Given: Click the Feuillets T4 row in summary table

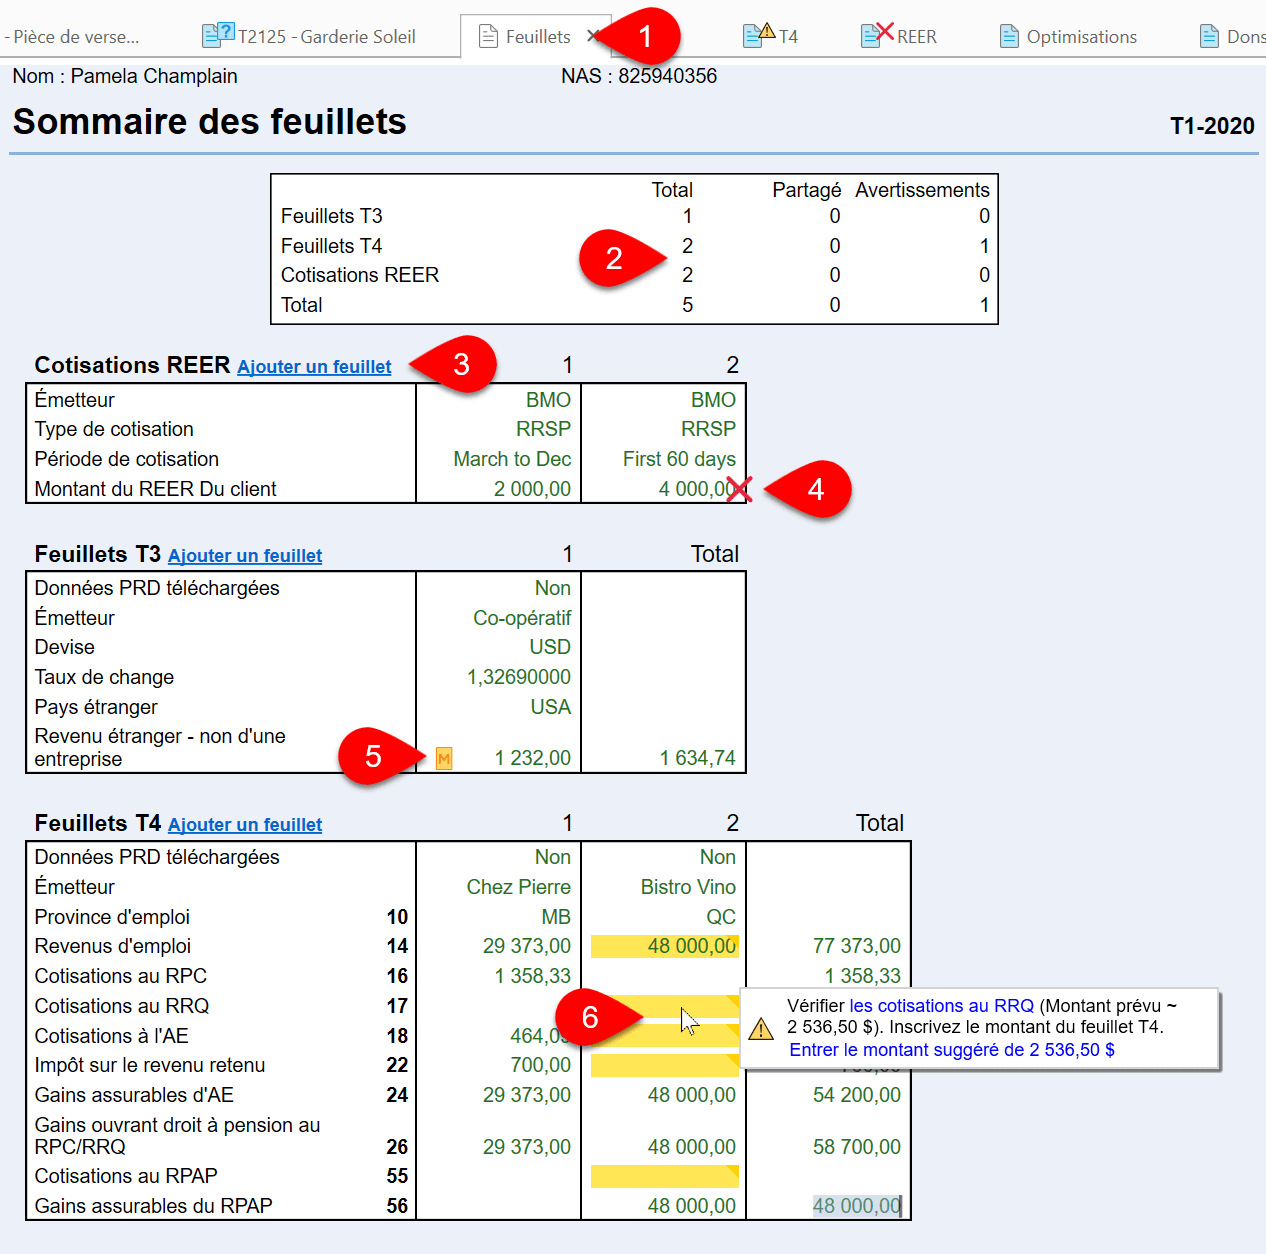Looking at the screenshot, I should [x=634, y=246].
